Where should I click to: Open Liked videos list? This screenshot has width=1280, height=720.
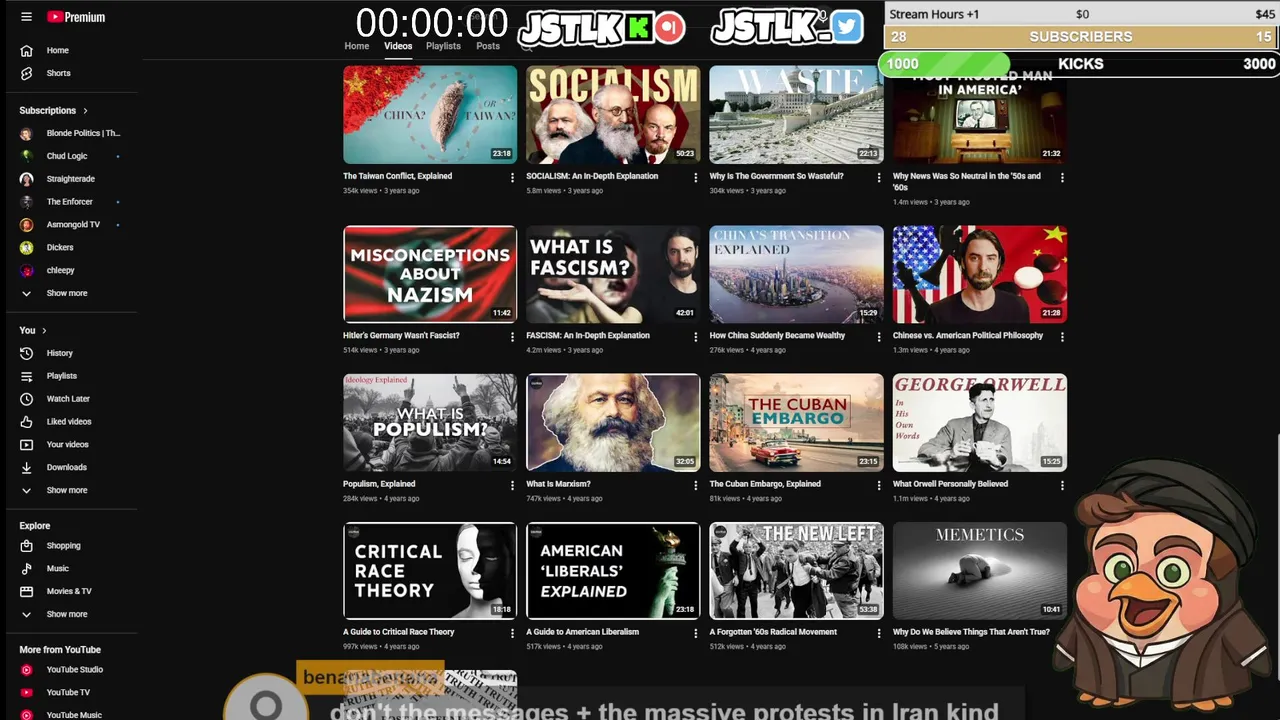coord(69,422)
